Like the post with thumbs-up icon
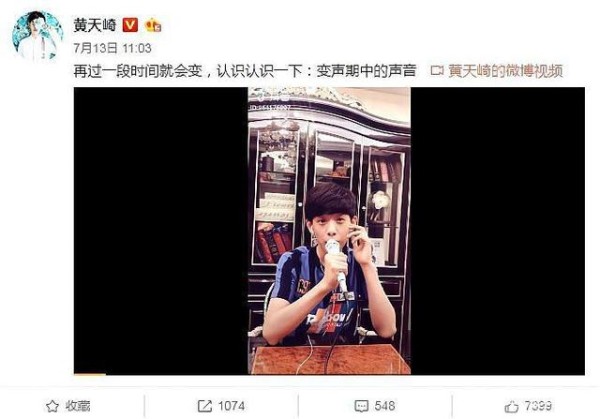 coord(511,406)
